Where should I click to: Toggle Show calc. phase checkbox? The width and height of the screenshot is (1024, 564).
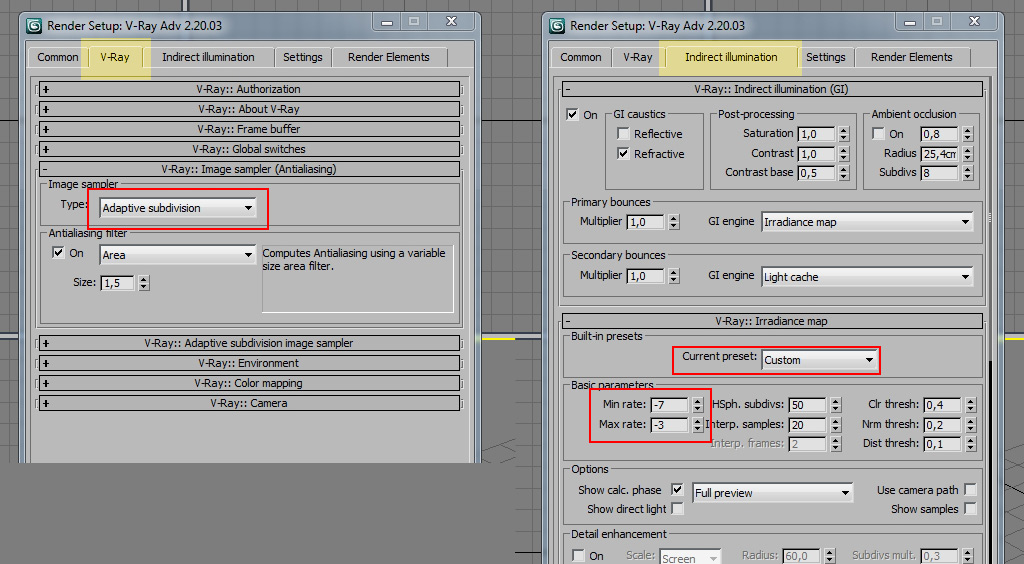tap(677, 489)
